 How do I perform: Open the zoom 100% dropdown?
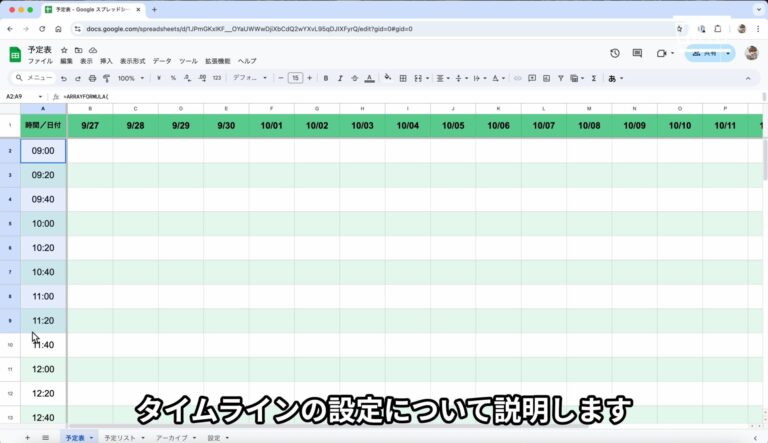point(131,78)
